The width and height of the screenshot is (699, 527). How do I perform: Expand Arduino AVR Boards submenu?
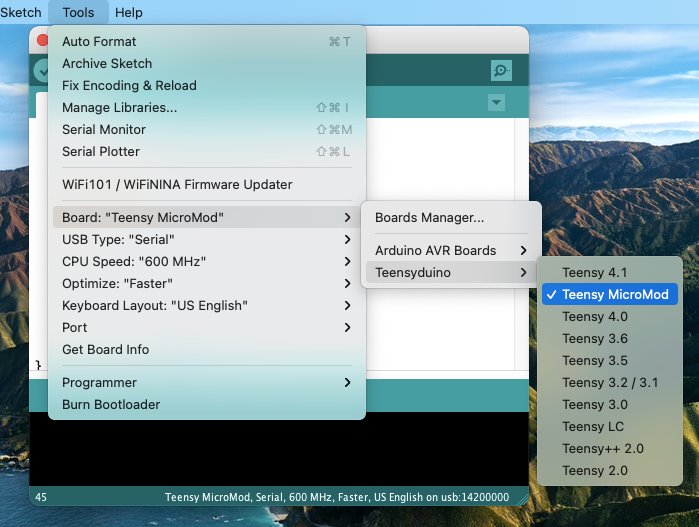click(x=451, y=250)
